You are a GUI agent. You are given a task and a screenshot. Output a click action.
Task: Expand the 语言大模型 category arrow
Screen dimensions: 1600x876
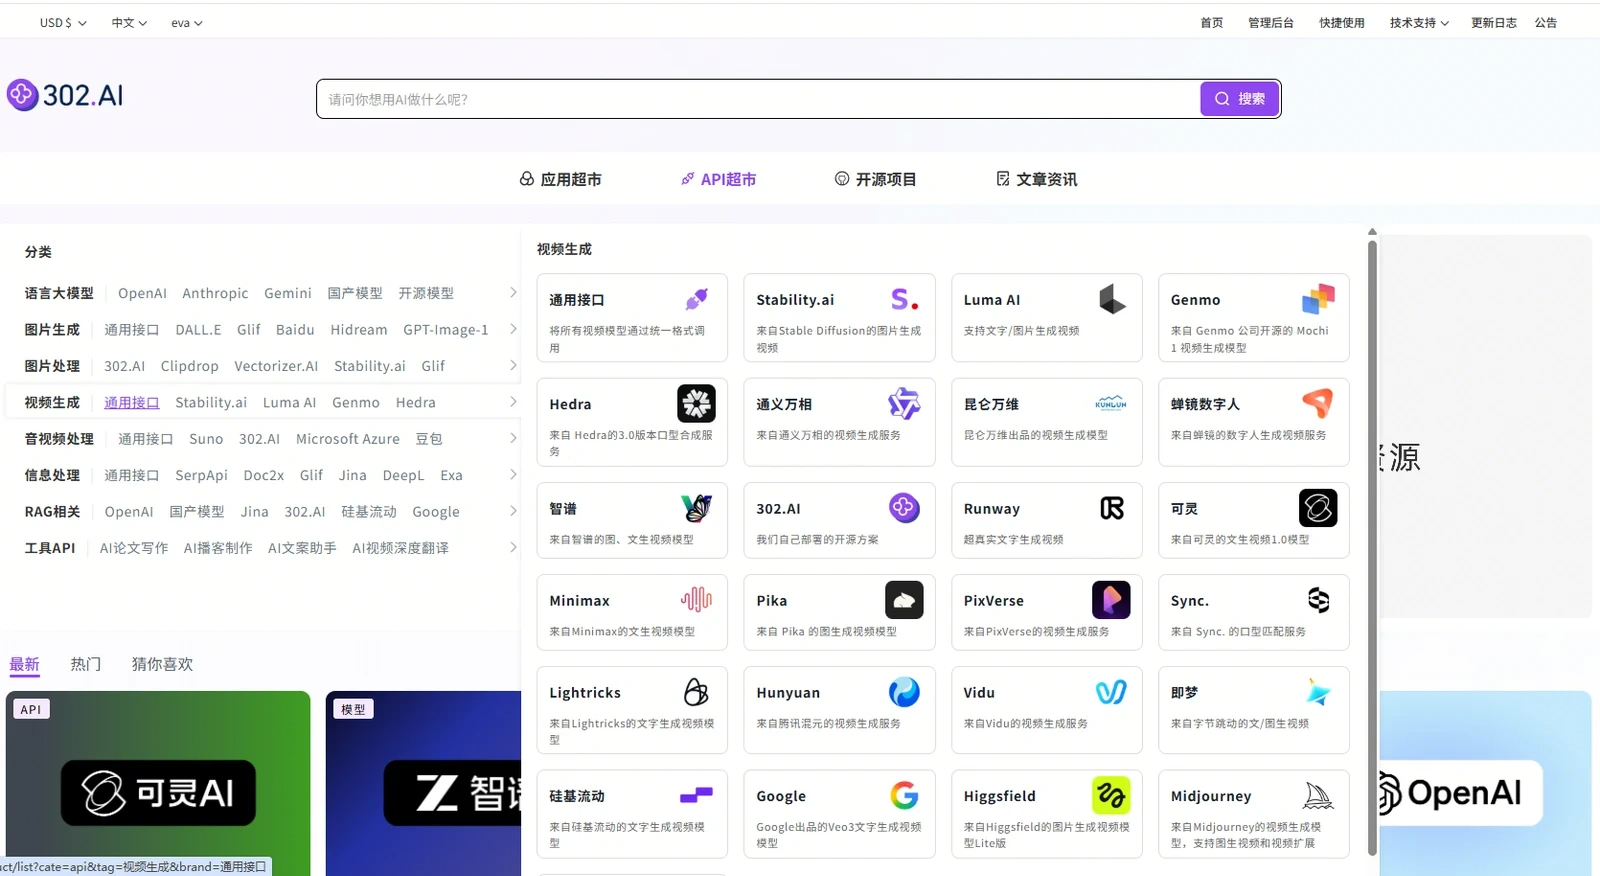(513, 293)
